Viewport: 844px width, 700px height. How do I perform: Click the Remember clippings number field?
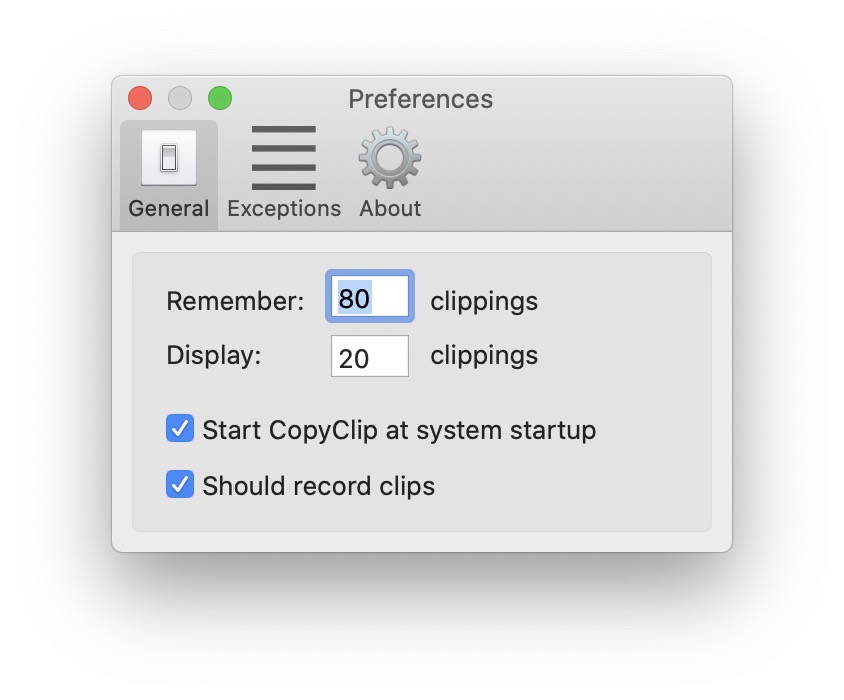coord(370,297)
